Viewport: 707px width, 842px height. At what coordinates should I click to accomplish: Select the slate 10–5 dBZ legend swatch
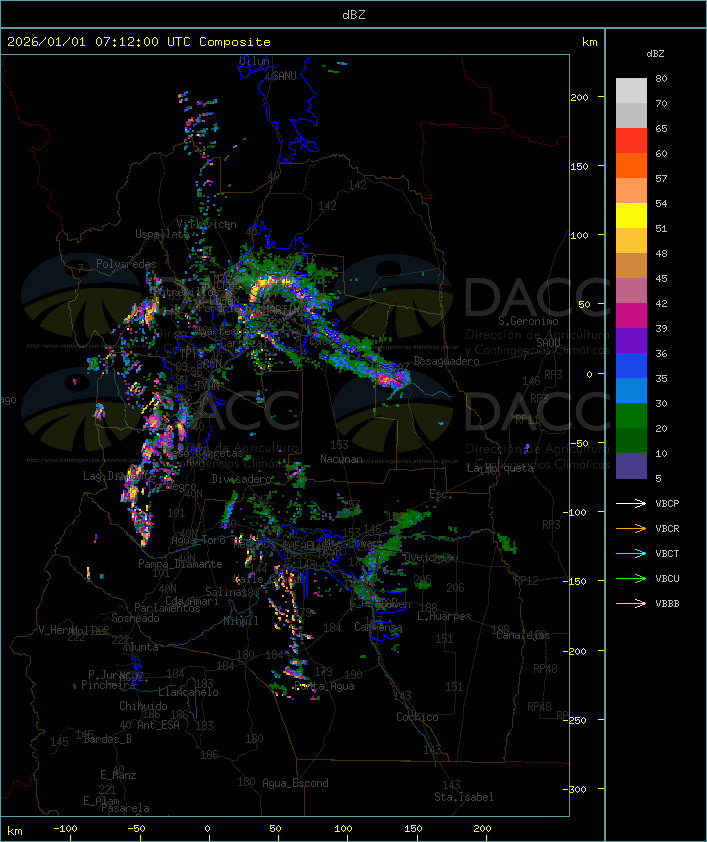click(x=631, y=465)
